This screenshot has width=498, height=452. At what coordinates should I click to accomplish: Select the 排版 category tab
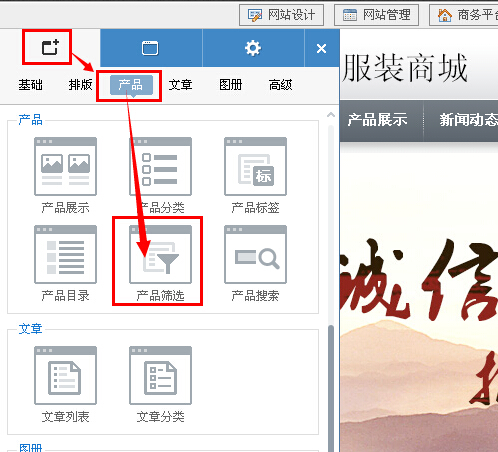coord(80,85)
